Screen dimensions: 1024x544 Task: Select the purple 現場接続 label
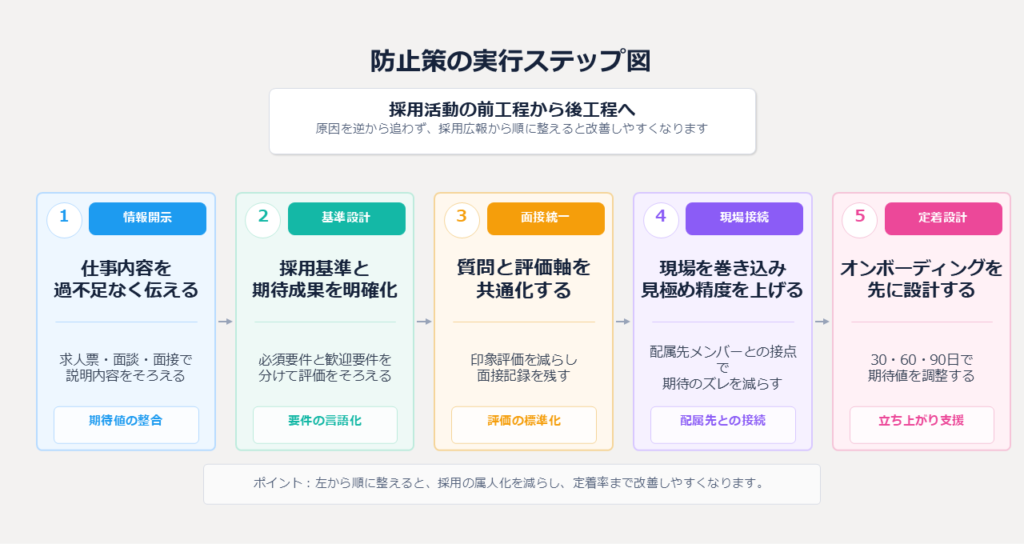(x=744, y=218)
